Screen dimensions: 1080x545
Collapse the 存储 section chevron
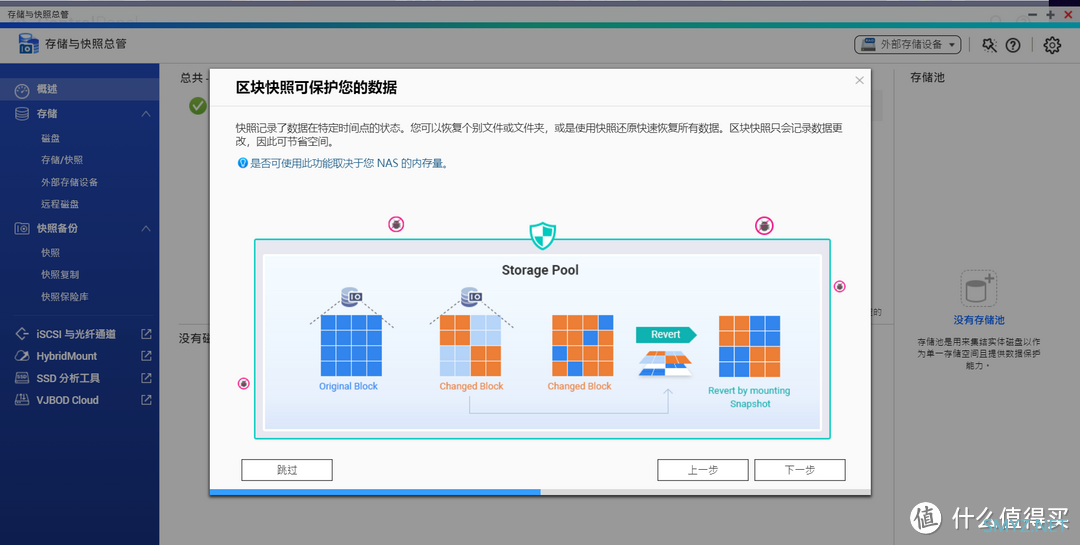[x=145, y=114]
